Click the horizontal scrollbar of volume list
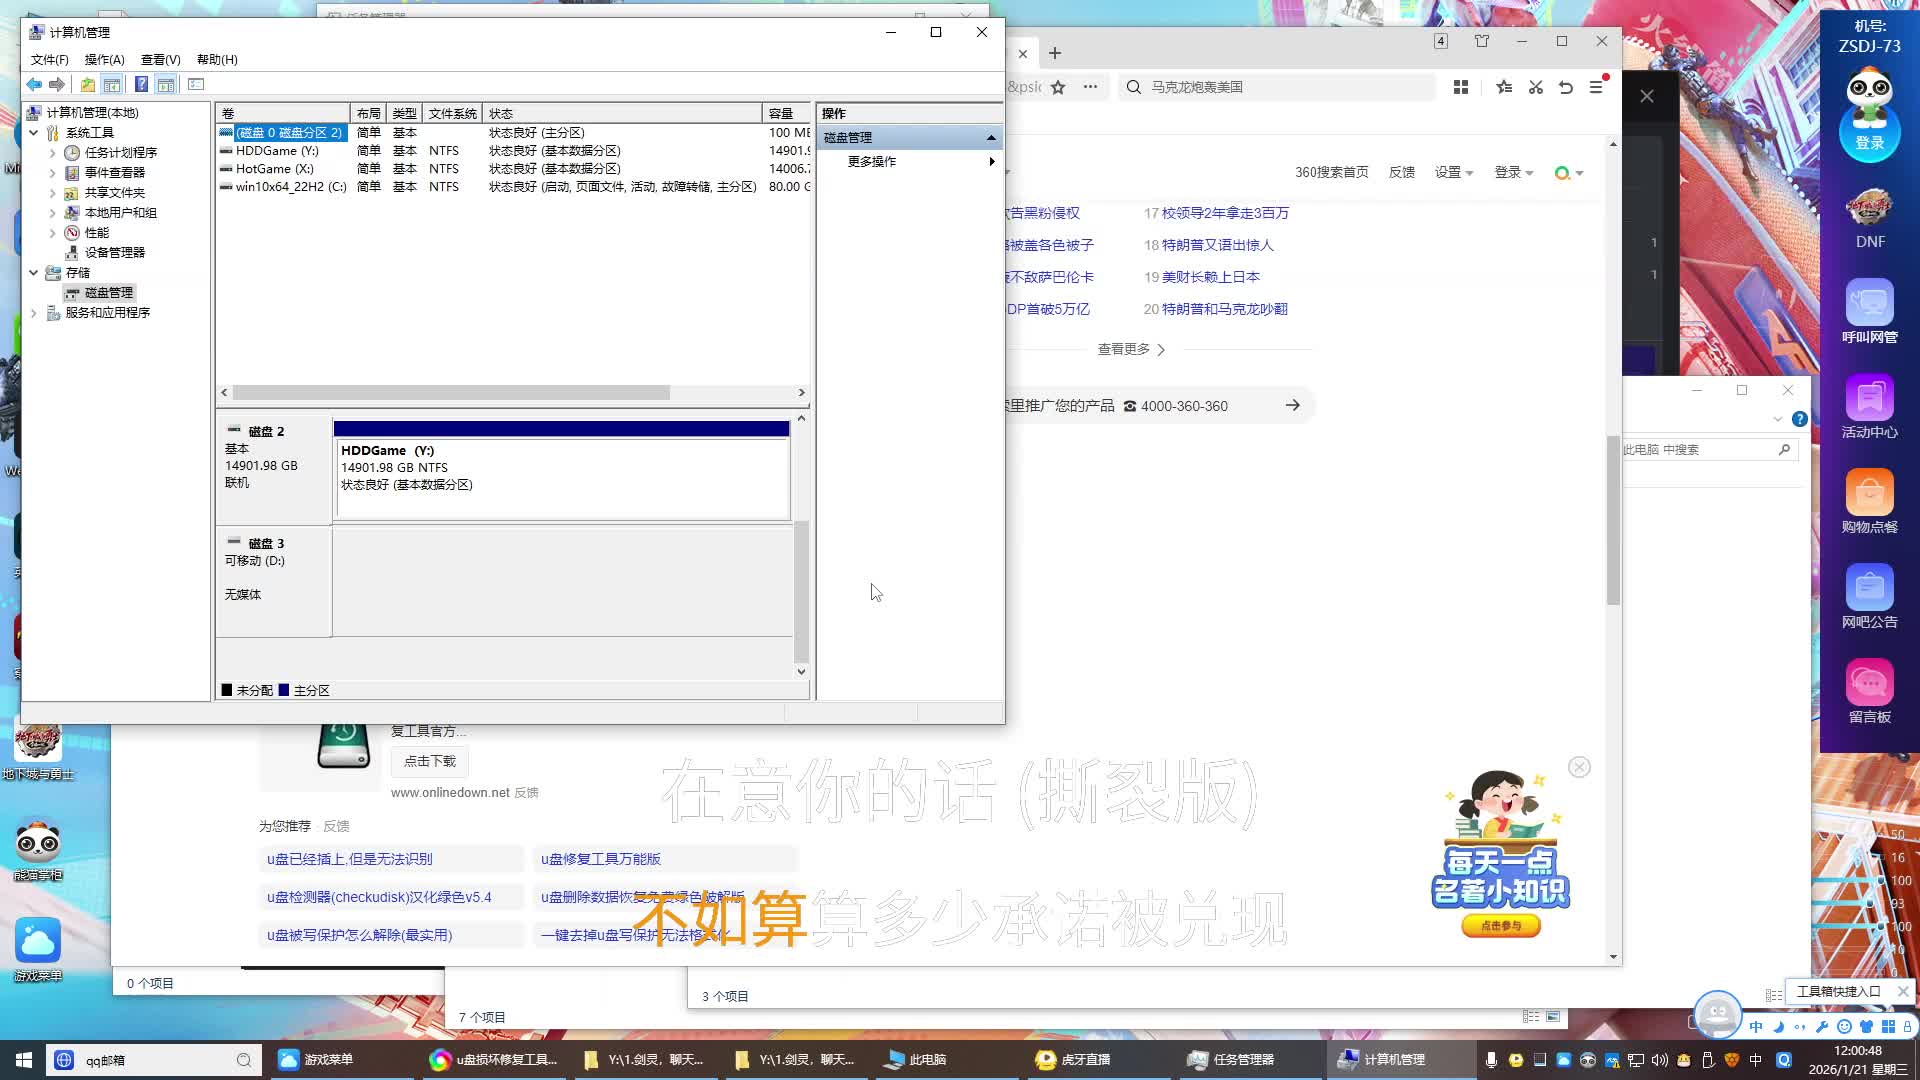The width and height of the screenshot is (1920, 1080). point(450,393)
